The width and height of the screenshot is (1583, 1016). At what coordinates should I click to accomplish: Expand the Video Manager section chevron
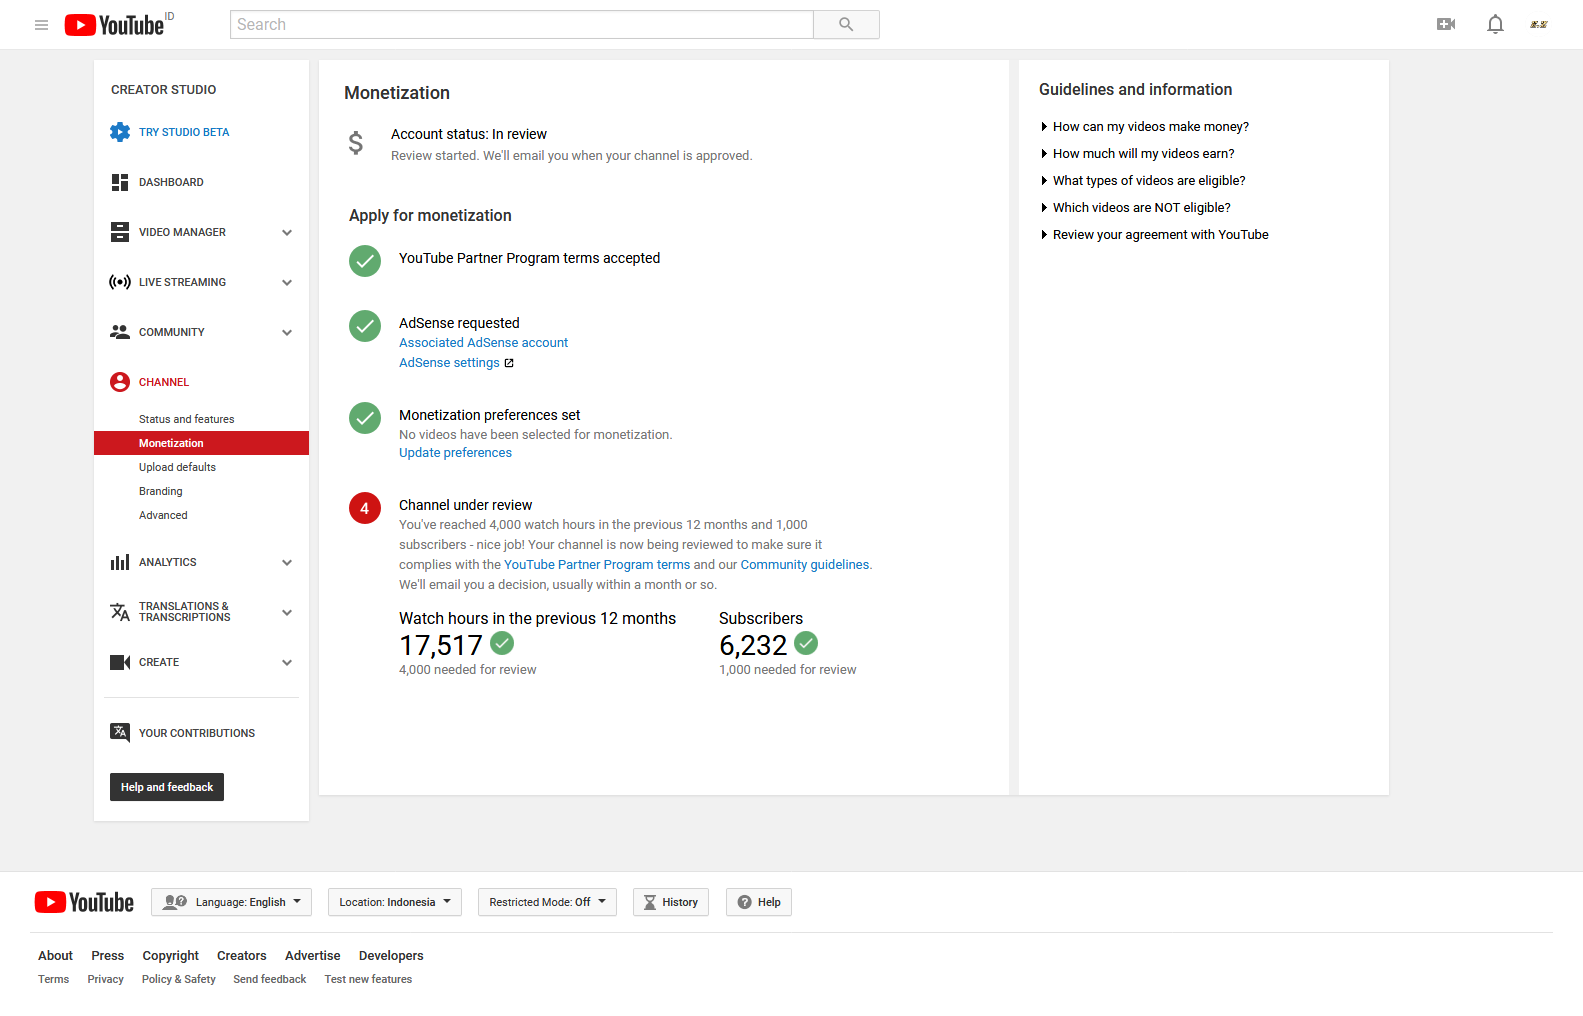tap(287, 232)
